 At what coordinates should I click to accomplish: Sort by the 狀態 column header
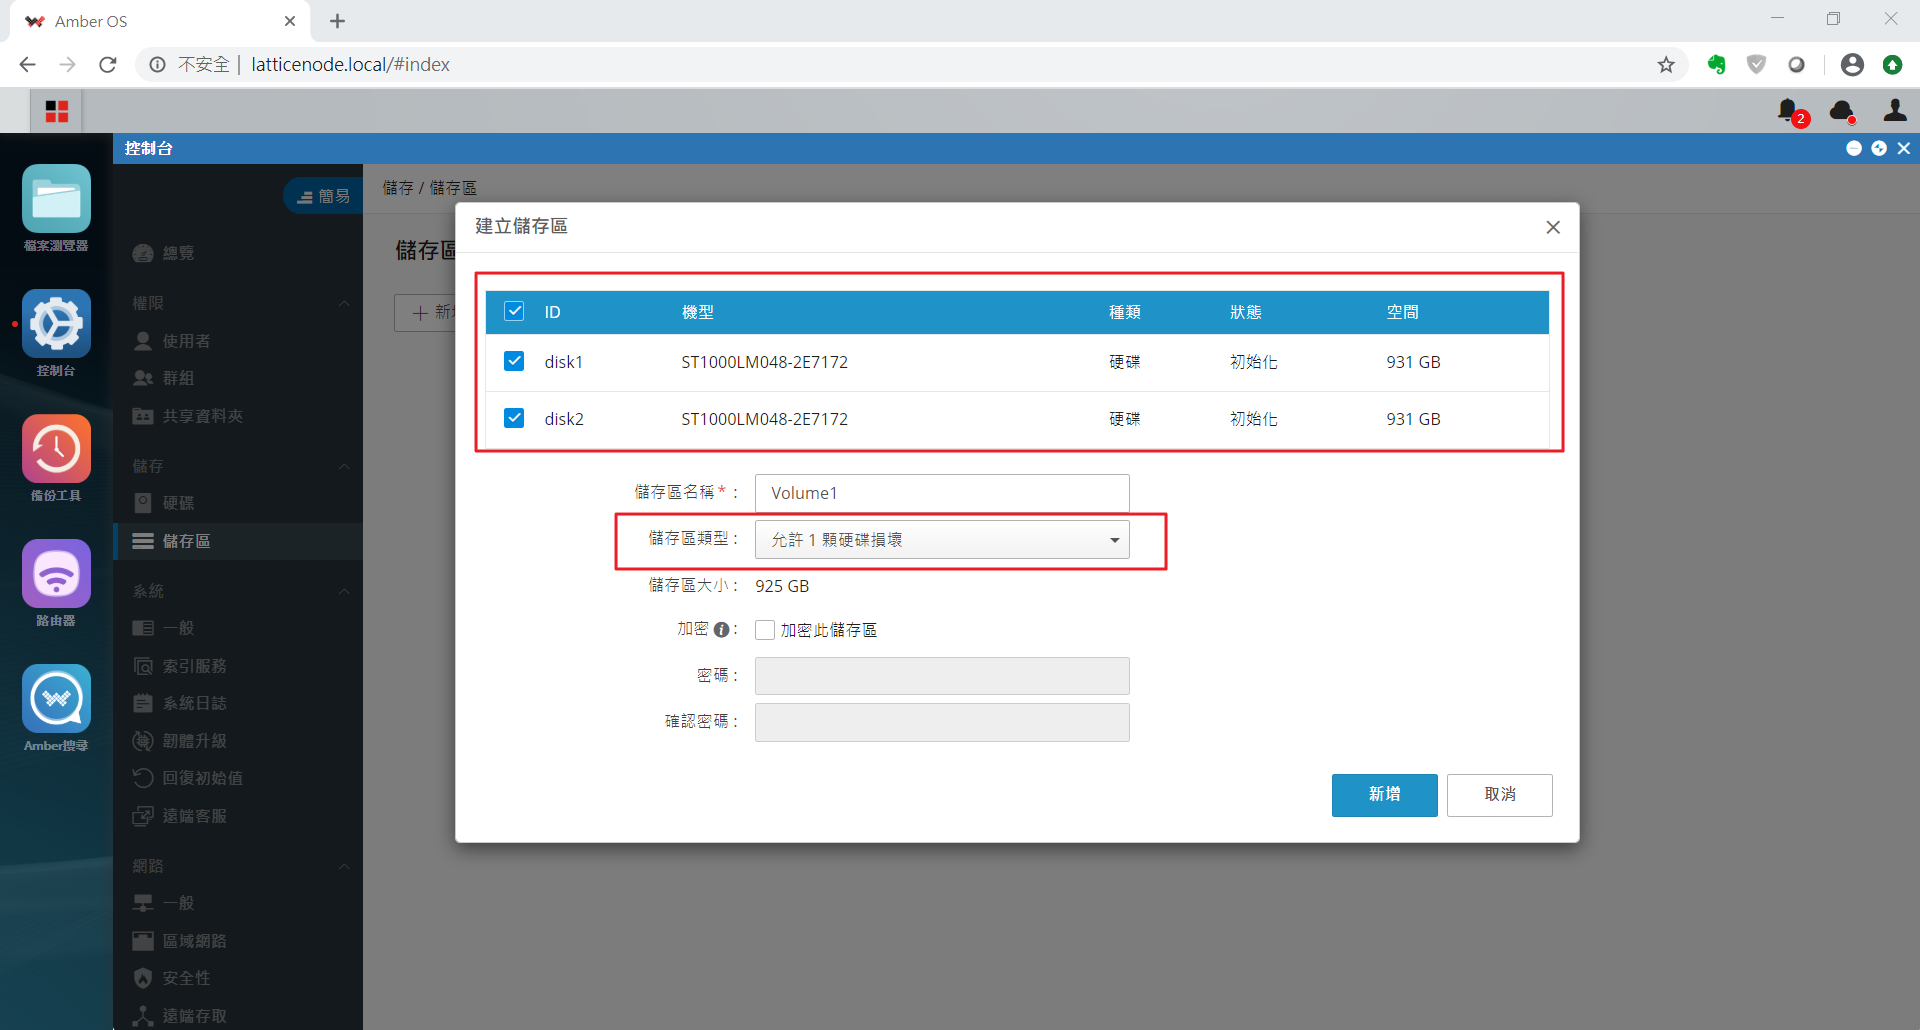pos(1246,312)
